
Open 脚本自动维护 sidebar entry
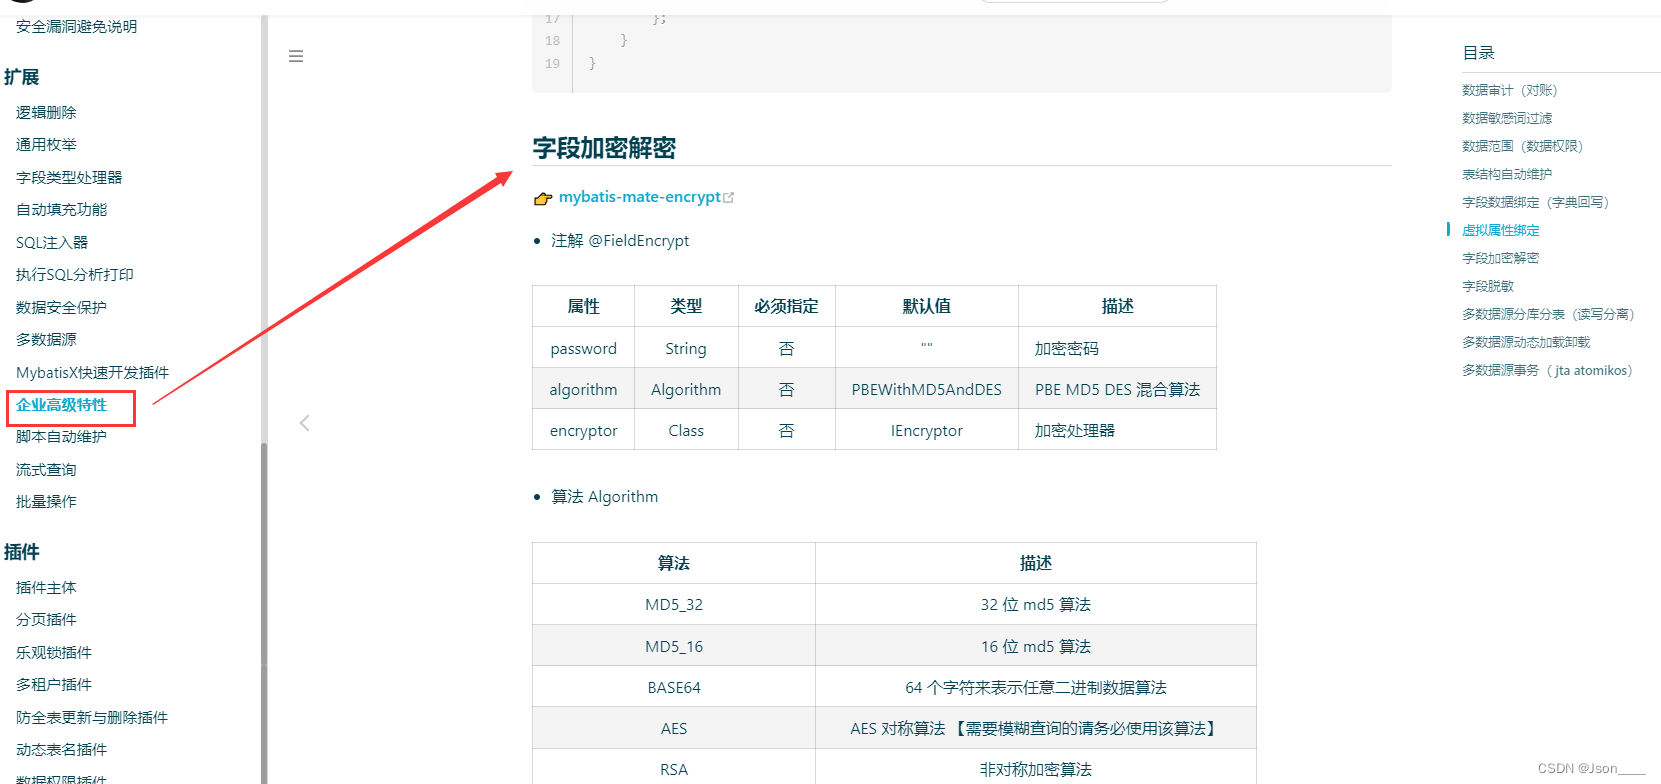point(61,436)
